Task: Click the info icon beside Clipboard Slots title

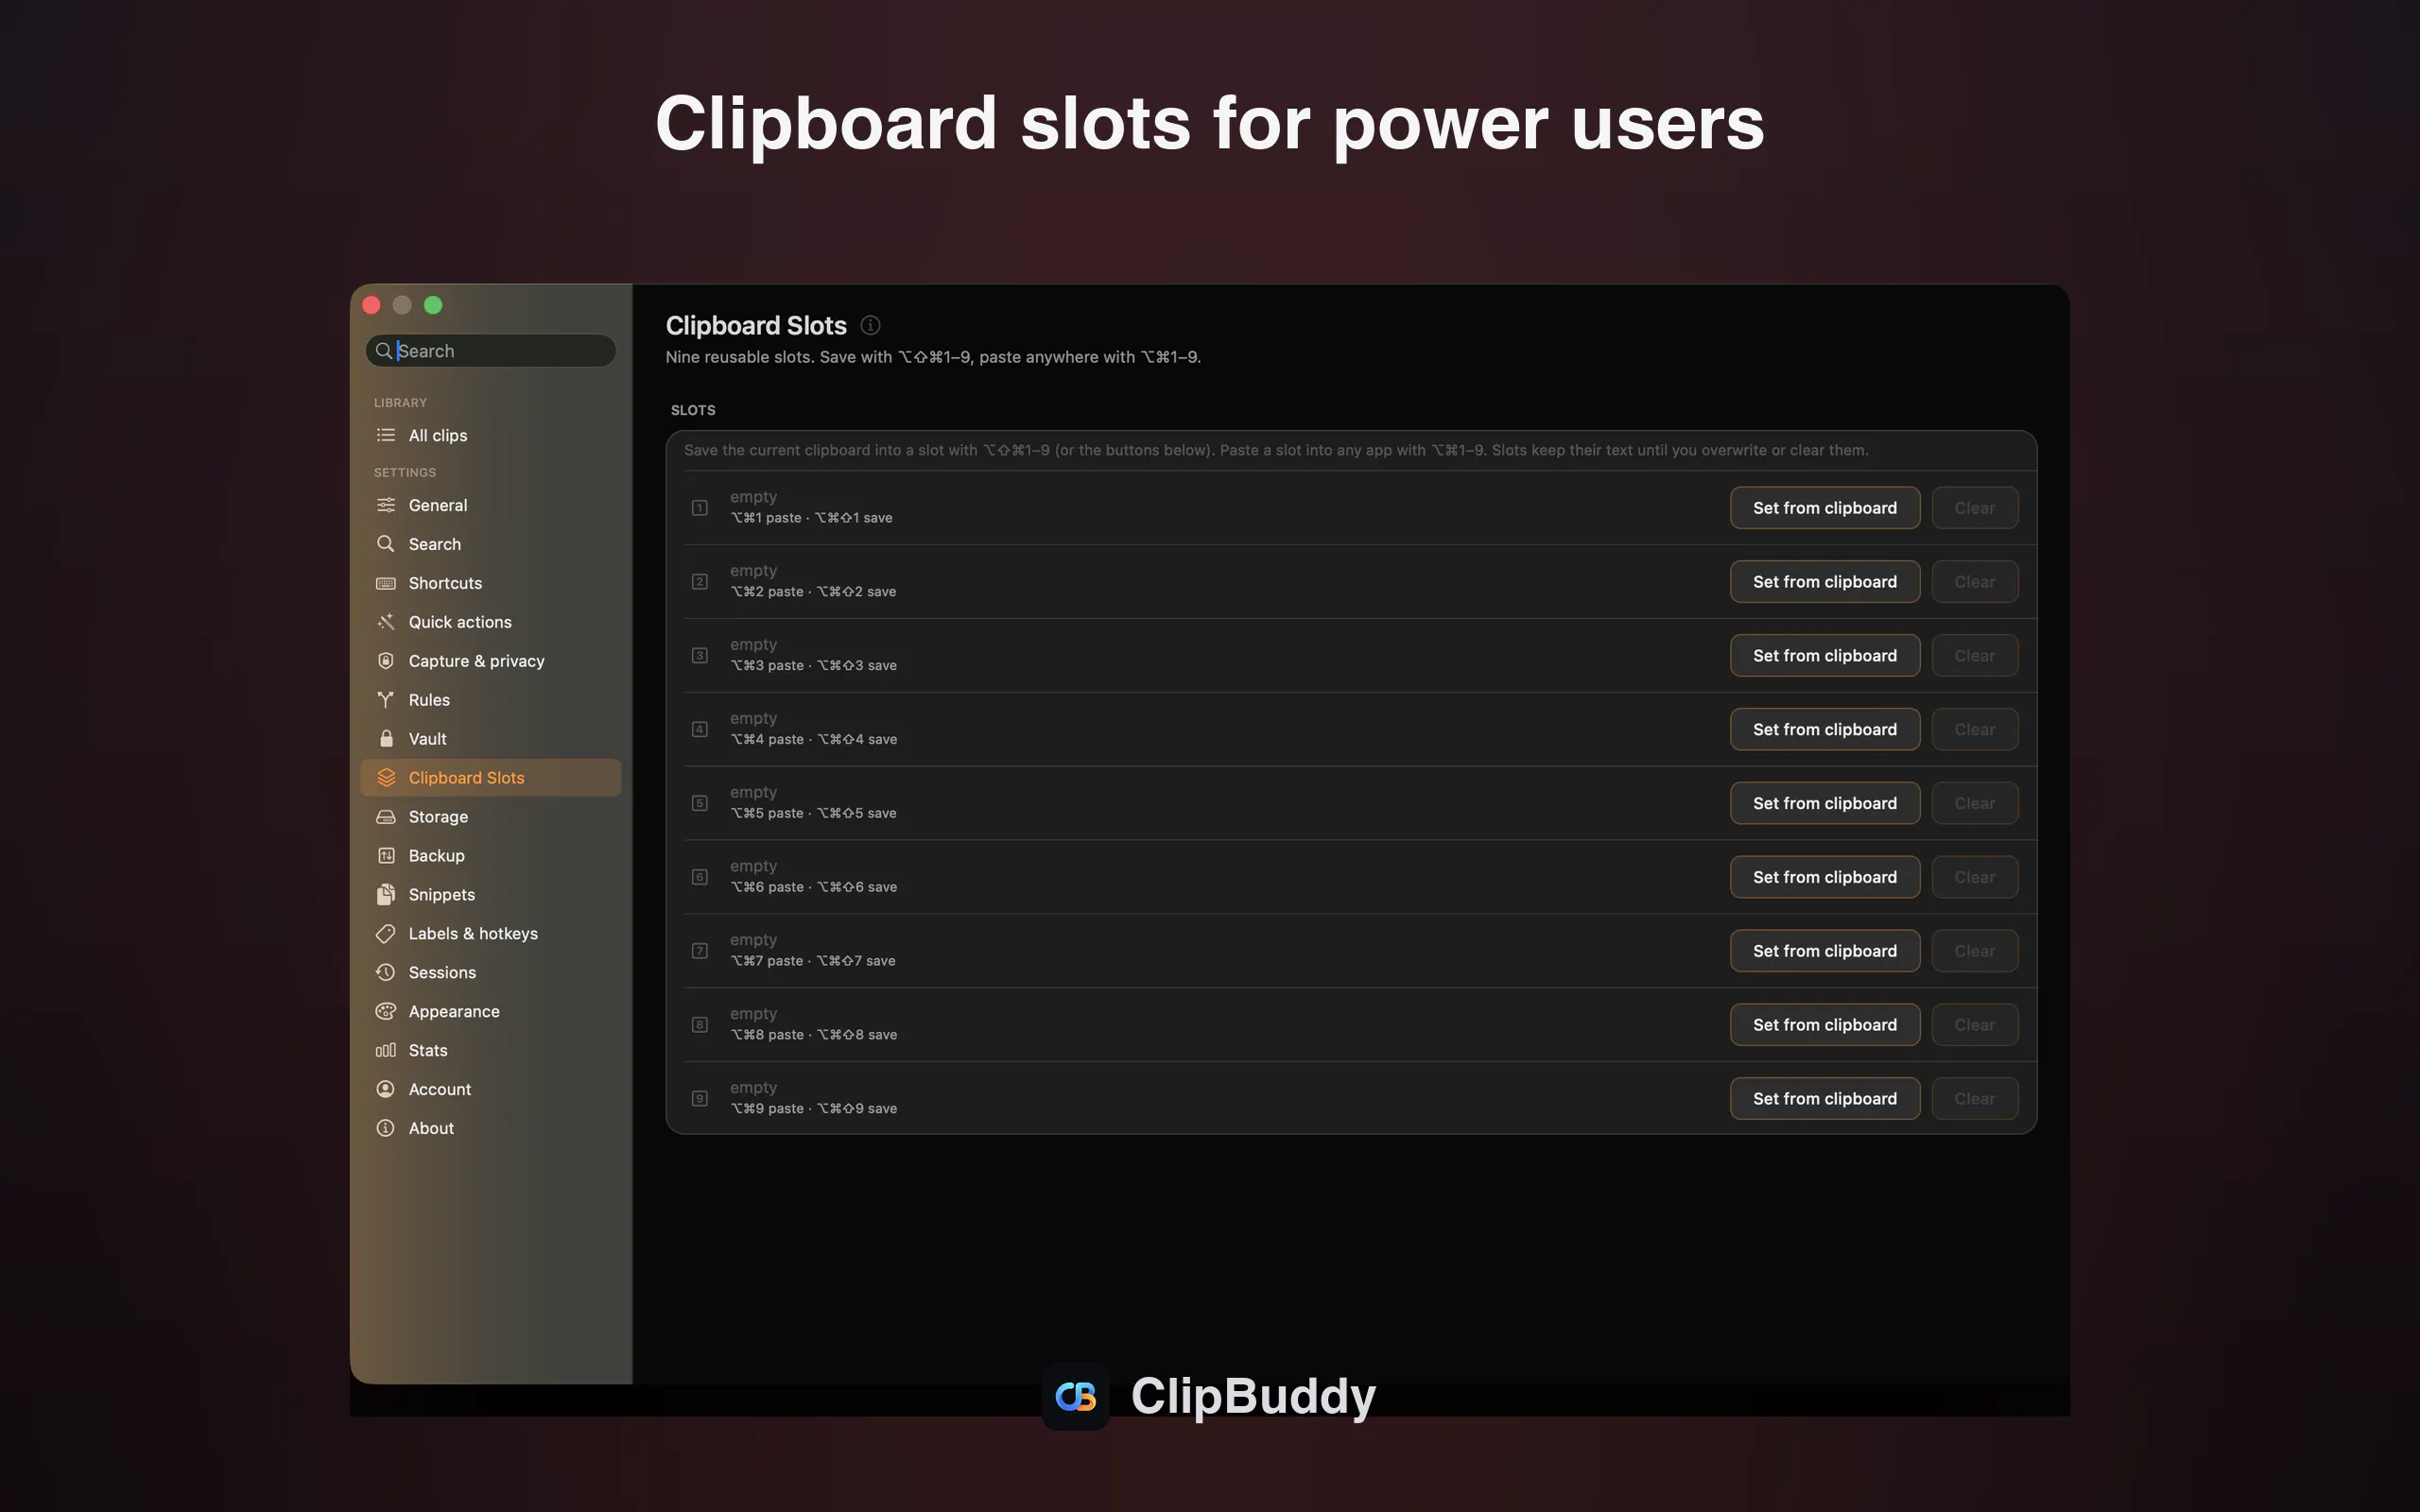Action: pos(870,325)
